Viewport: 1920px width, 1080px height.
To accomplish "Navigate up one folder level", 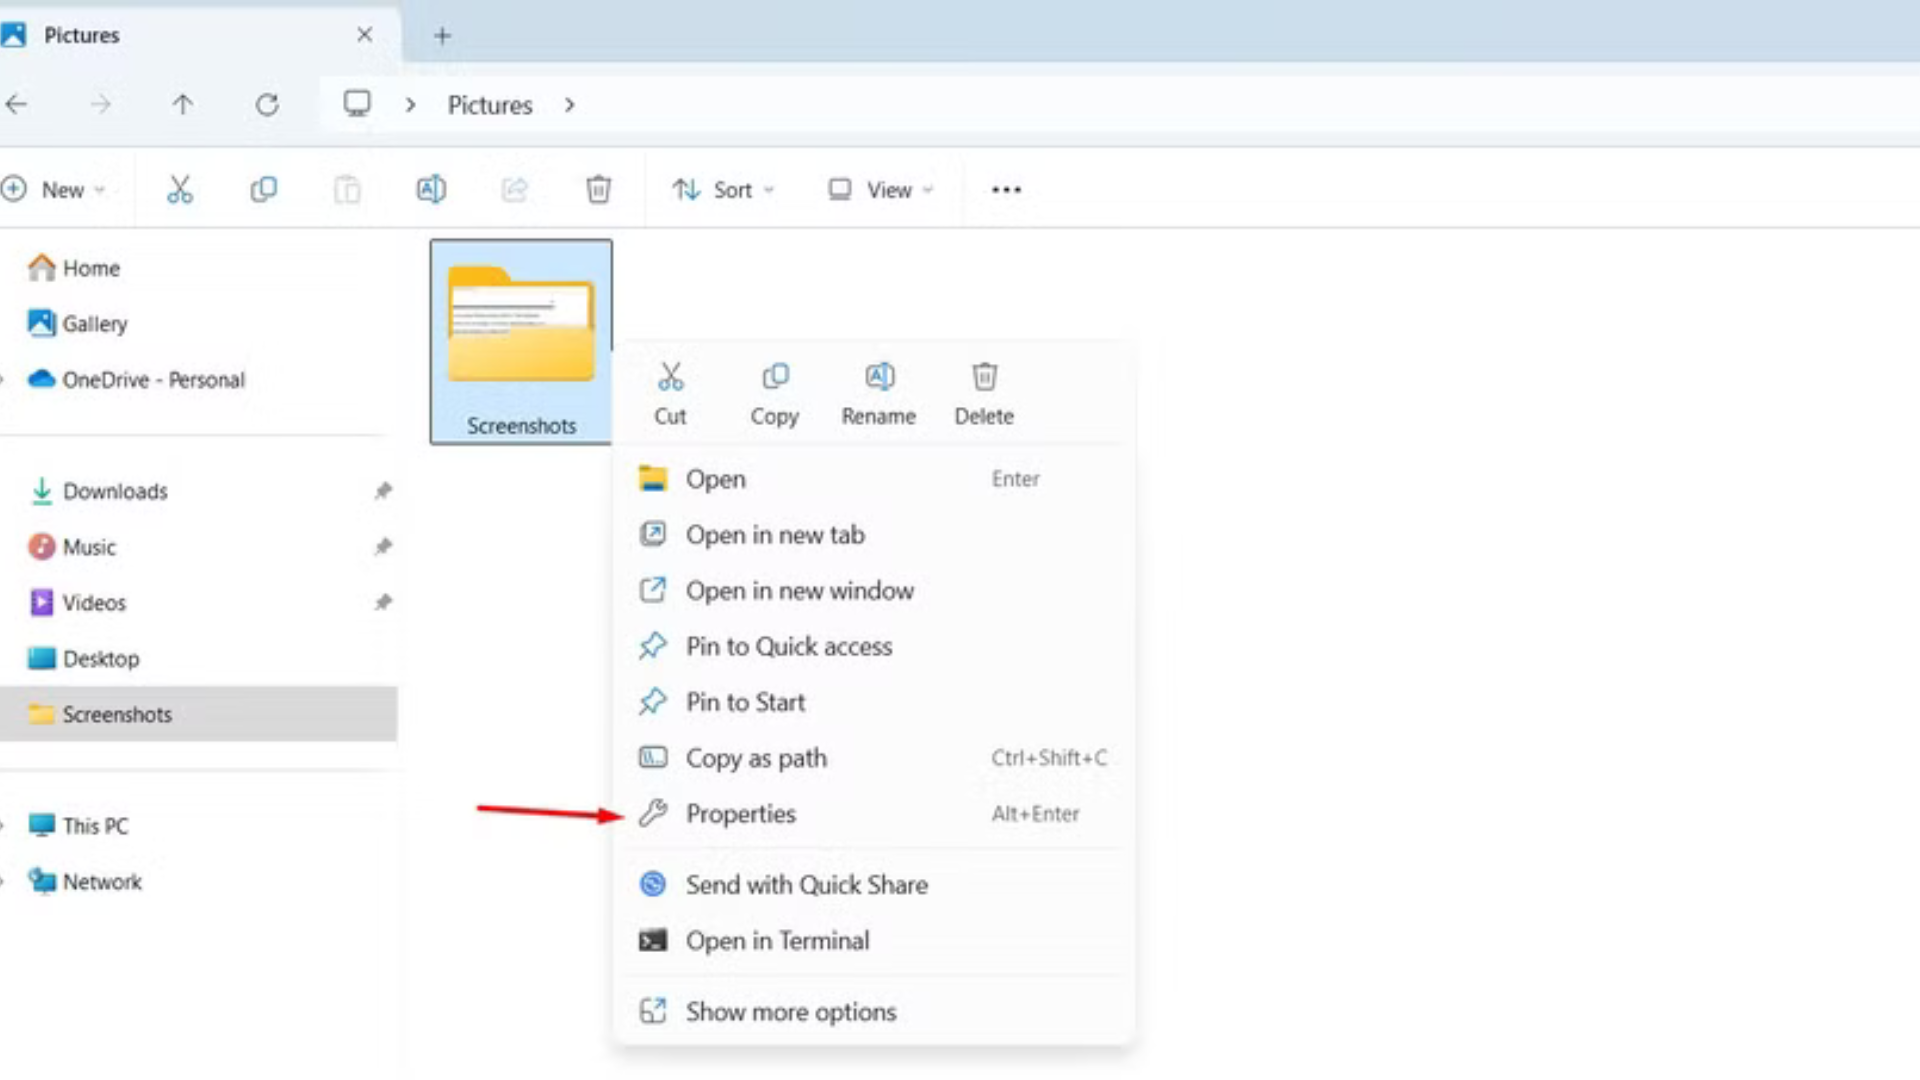I will (x=182, y=105).
